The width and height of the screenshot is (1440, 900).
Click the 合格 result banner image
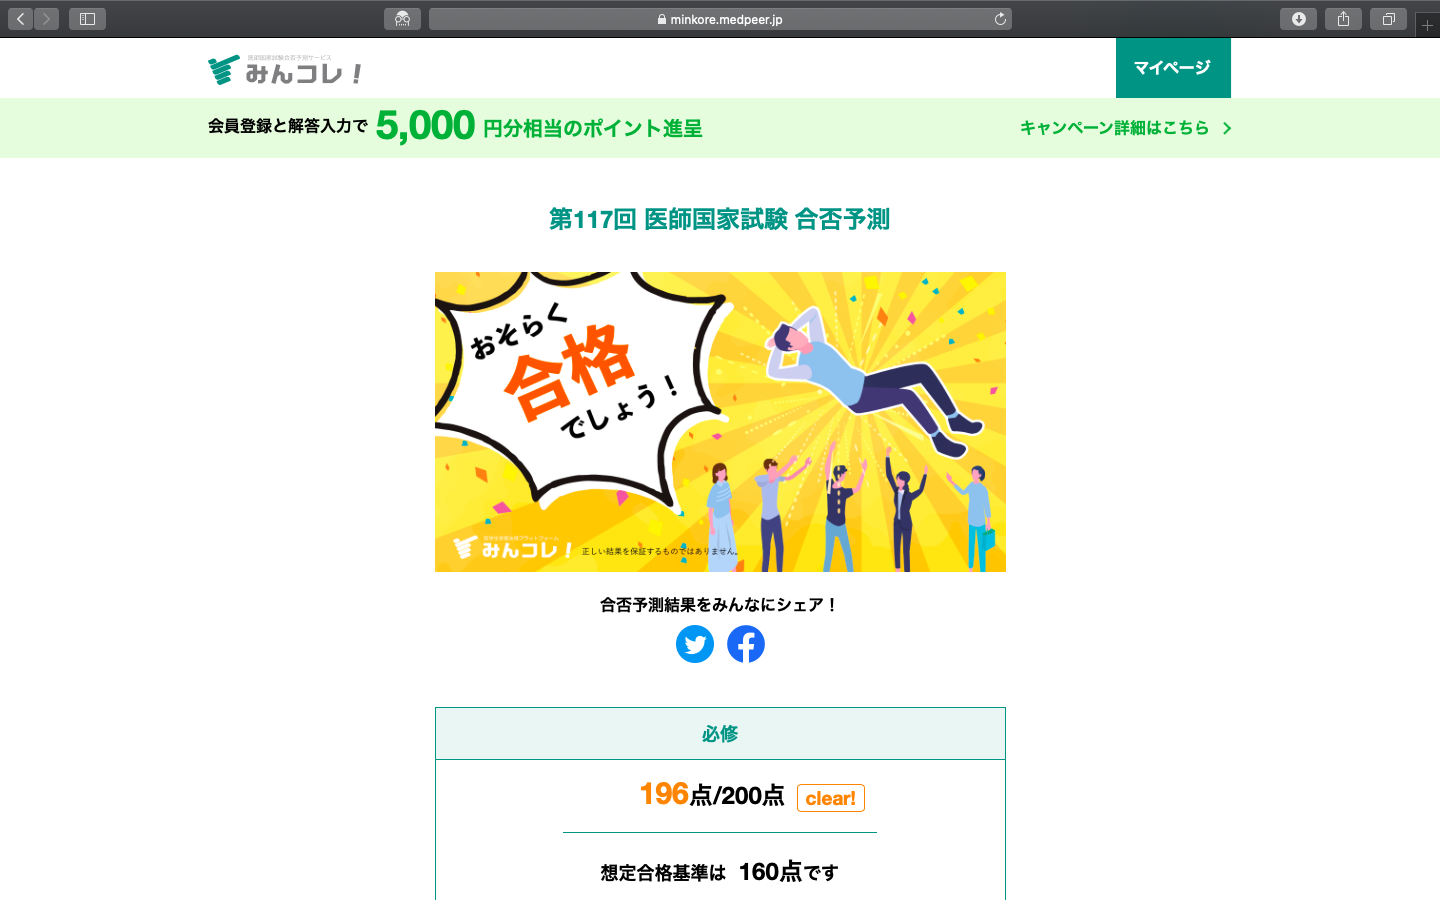point(720,422)
